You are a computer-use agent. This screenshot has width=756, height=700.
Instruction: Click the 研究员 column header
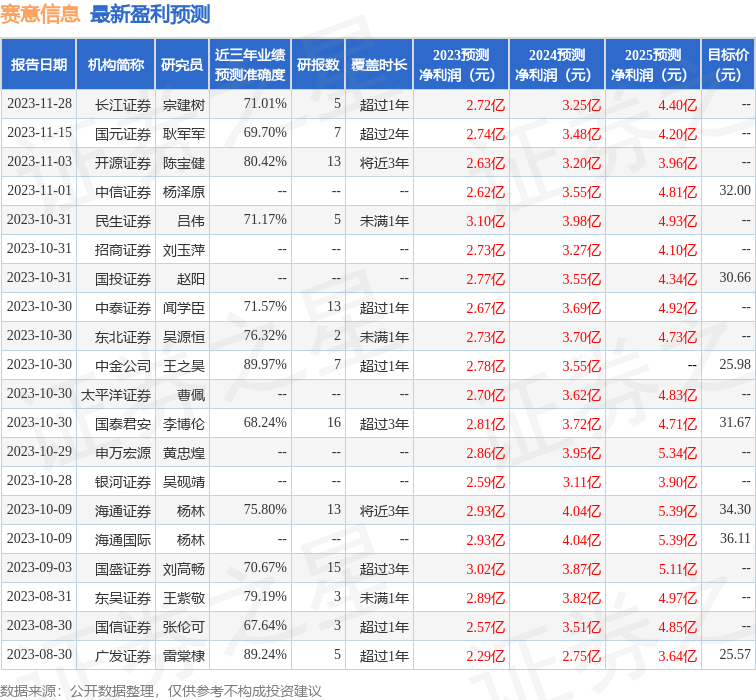pos(182,65)
